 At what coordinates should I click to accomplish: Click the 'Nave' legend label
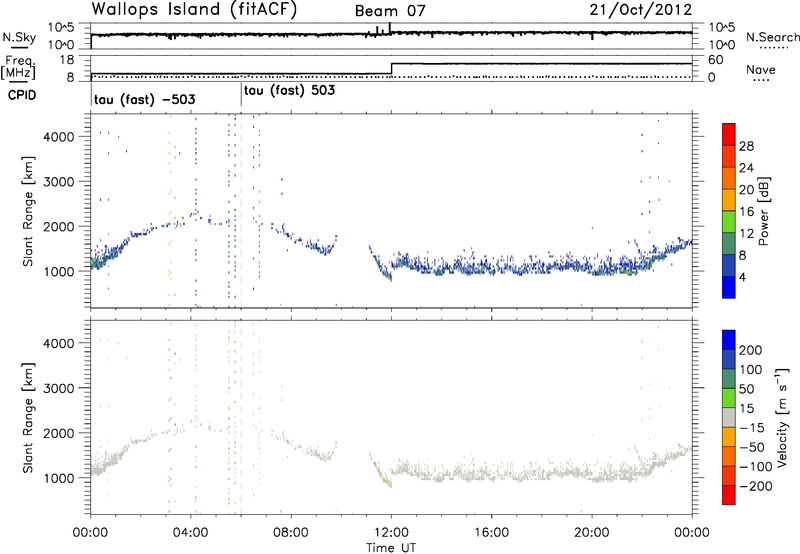pos(761,69)
